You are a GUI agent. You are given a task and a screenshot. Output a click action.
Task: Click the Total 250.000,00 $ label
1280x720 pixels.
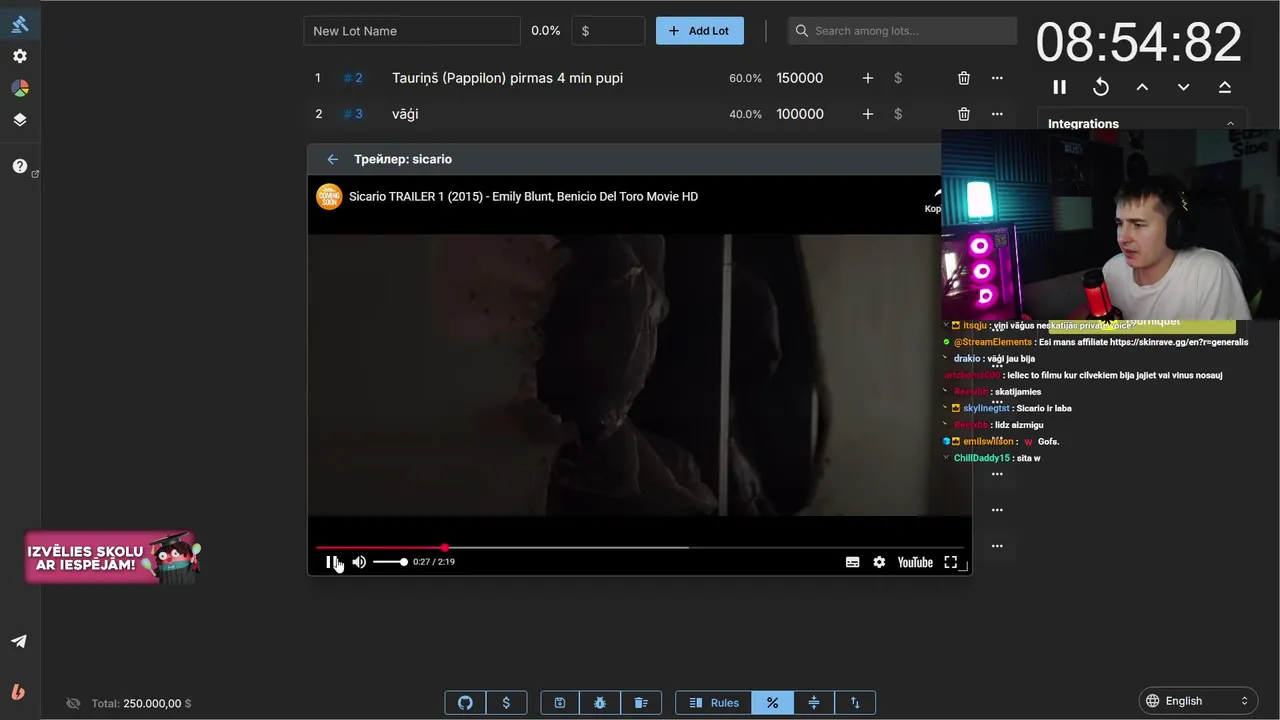tap(141, 704)
